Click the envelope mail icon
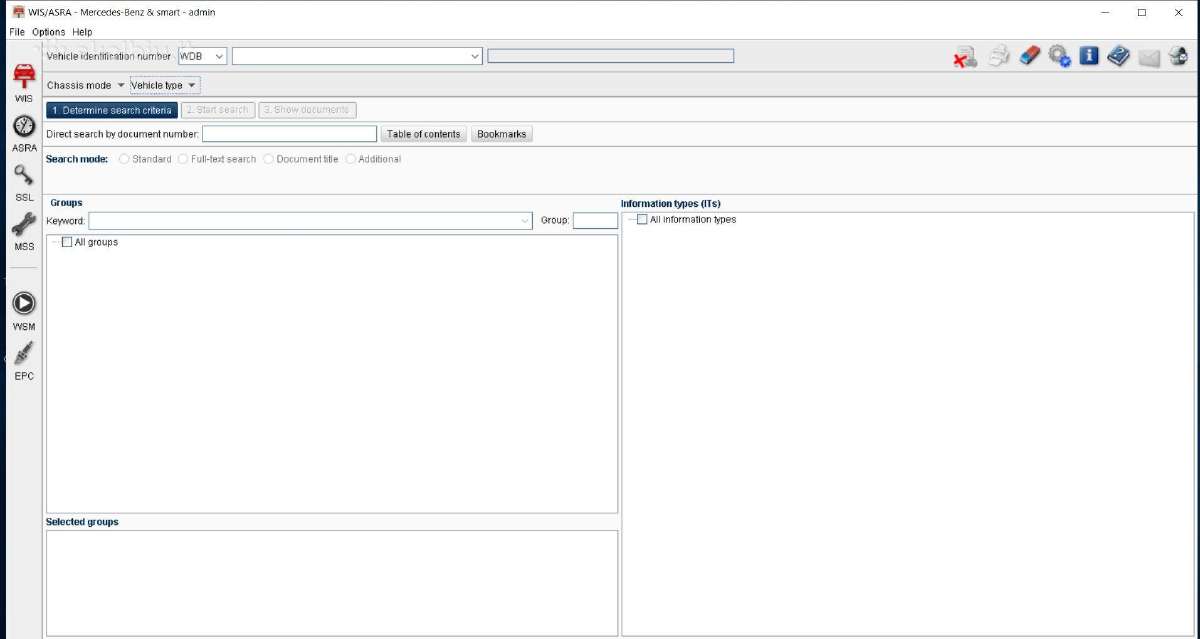 pyautogui.click(x=1149, y=57)
